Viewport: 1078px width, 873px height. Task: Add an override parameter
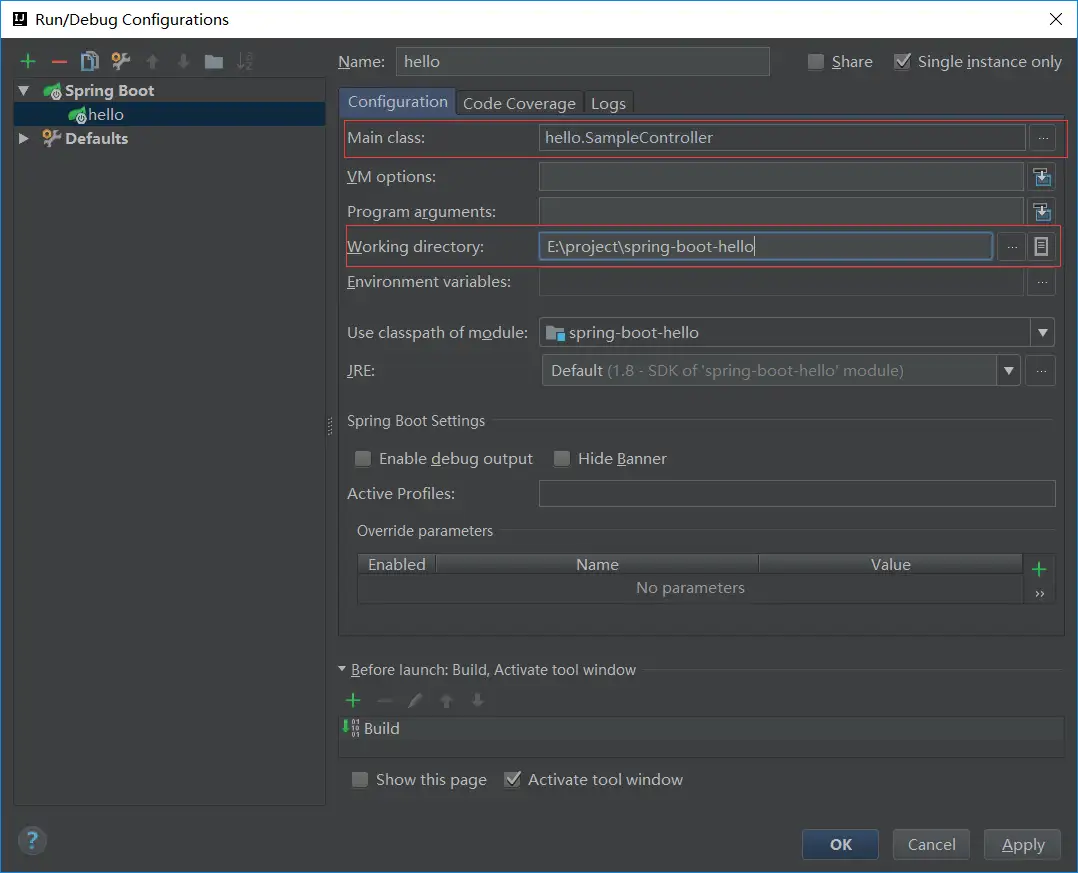(x=1039, y=569)
